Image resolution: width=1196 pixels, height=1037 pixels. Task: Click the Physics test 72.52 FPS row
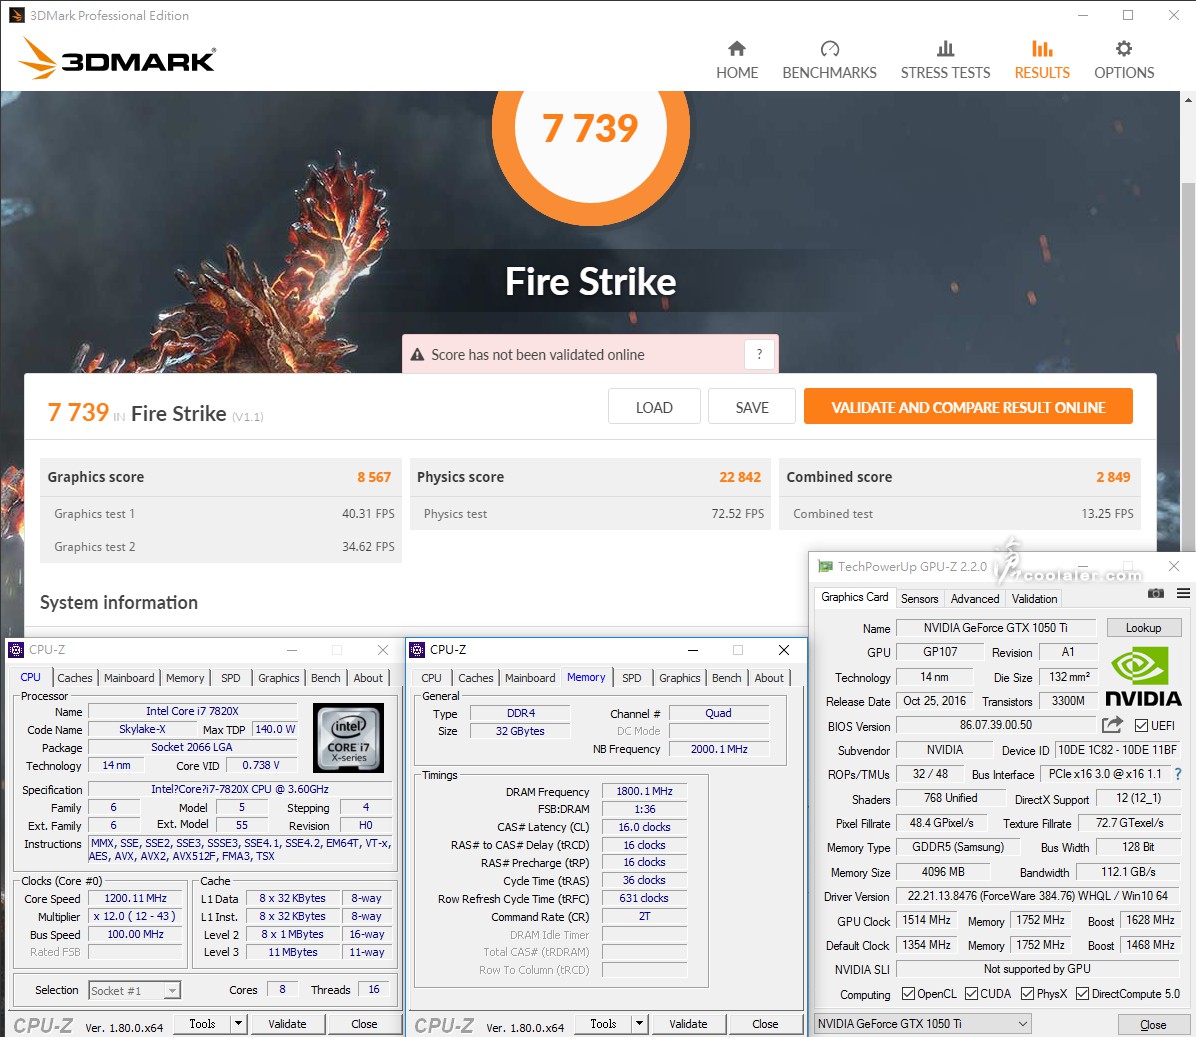tap(590, 514)
